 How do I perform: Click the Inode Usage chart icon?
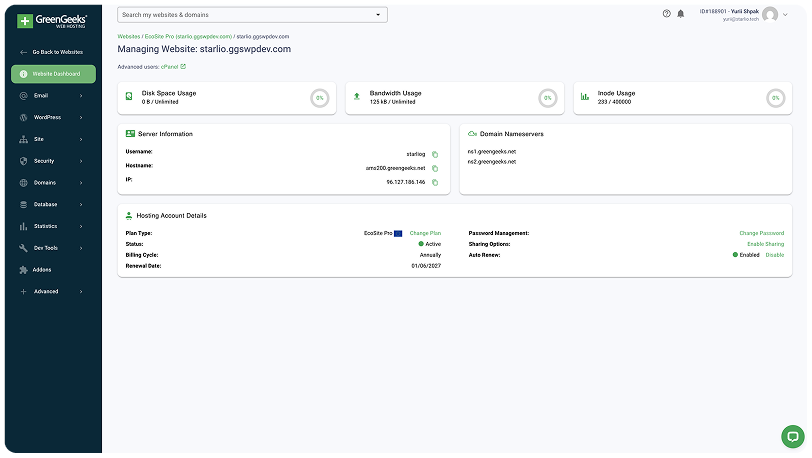585,96
